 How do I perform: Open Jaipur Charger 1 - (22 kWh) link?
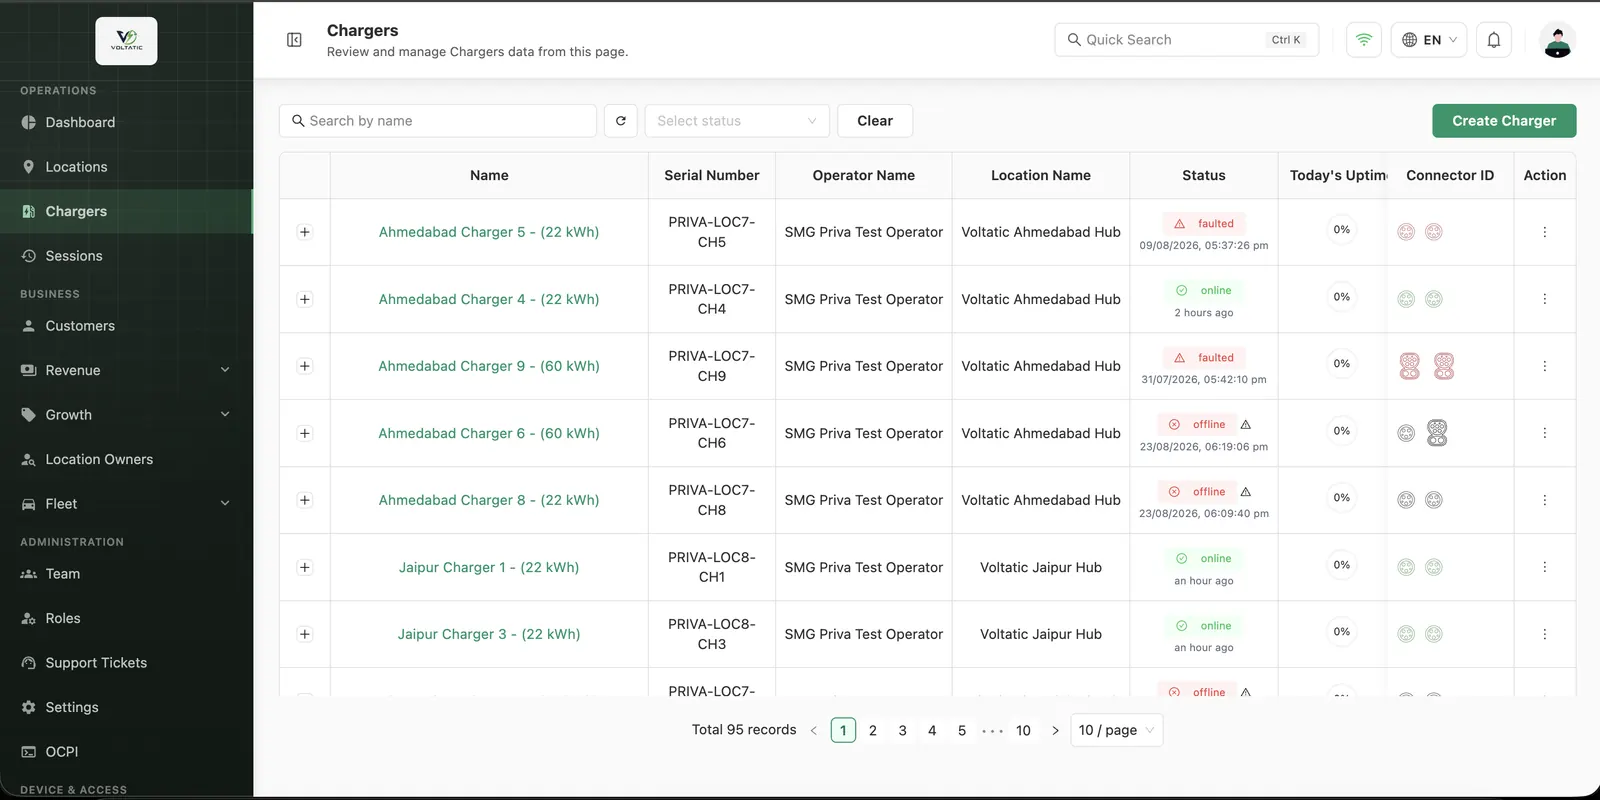(489, 567)
